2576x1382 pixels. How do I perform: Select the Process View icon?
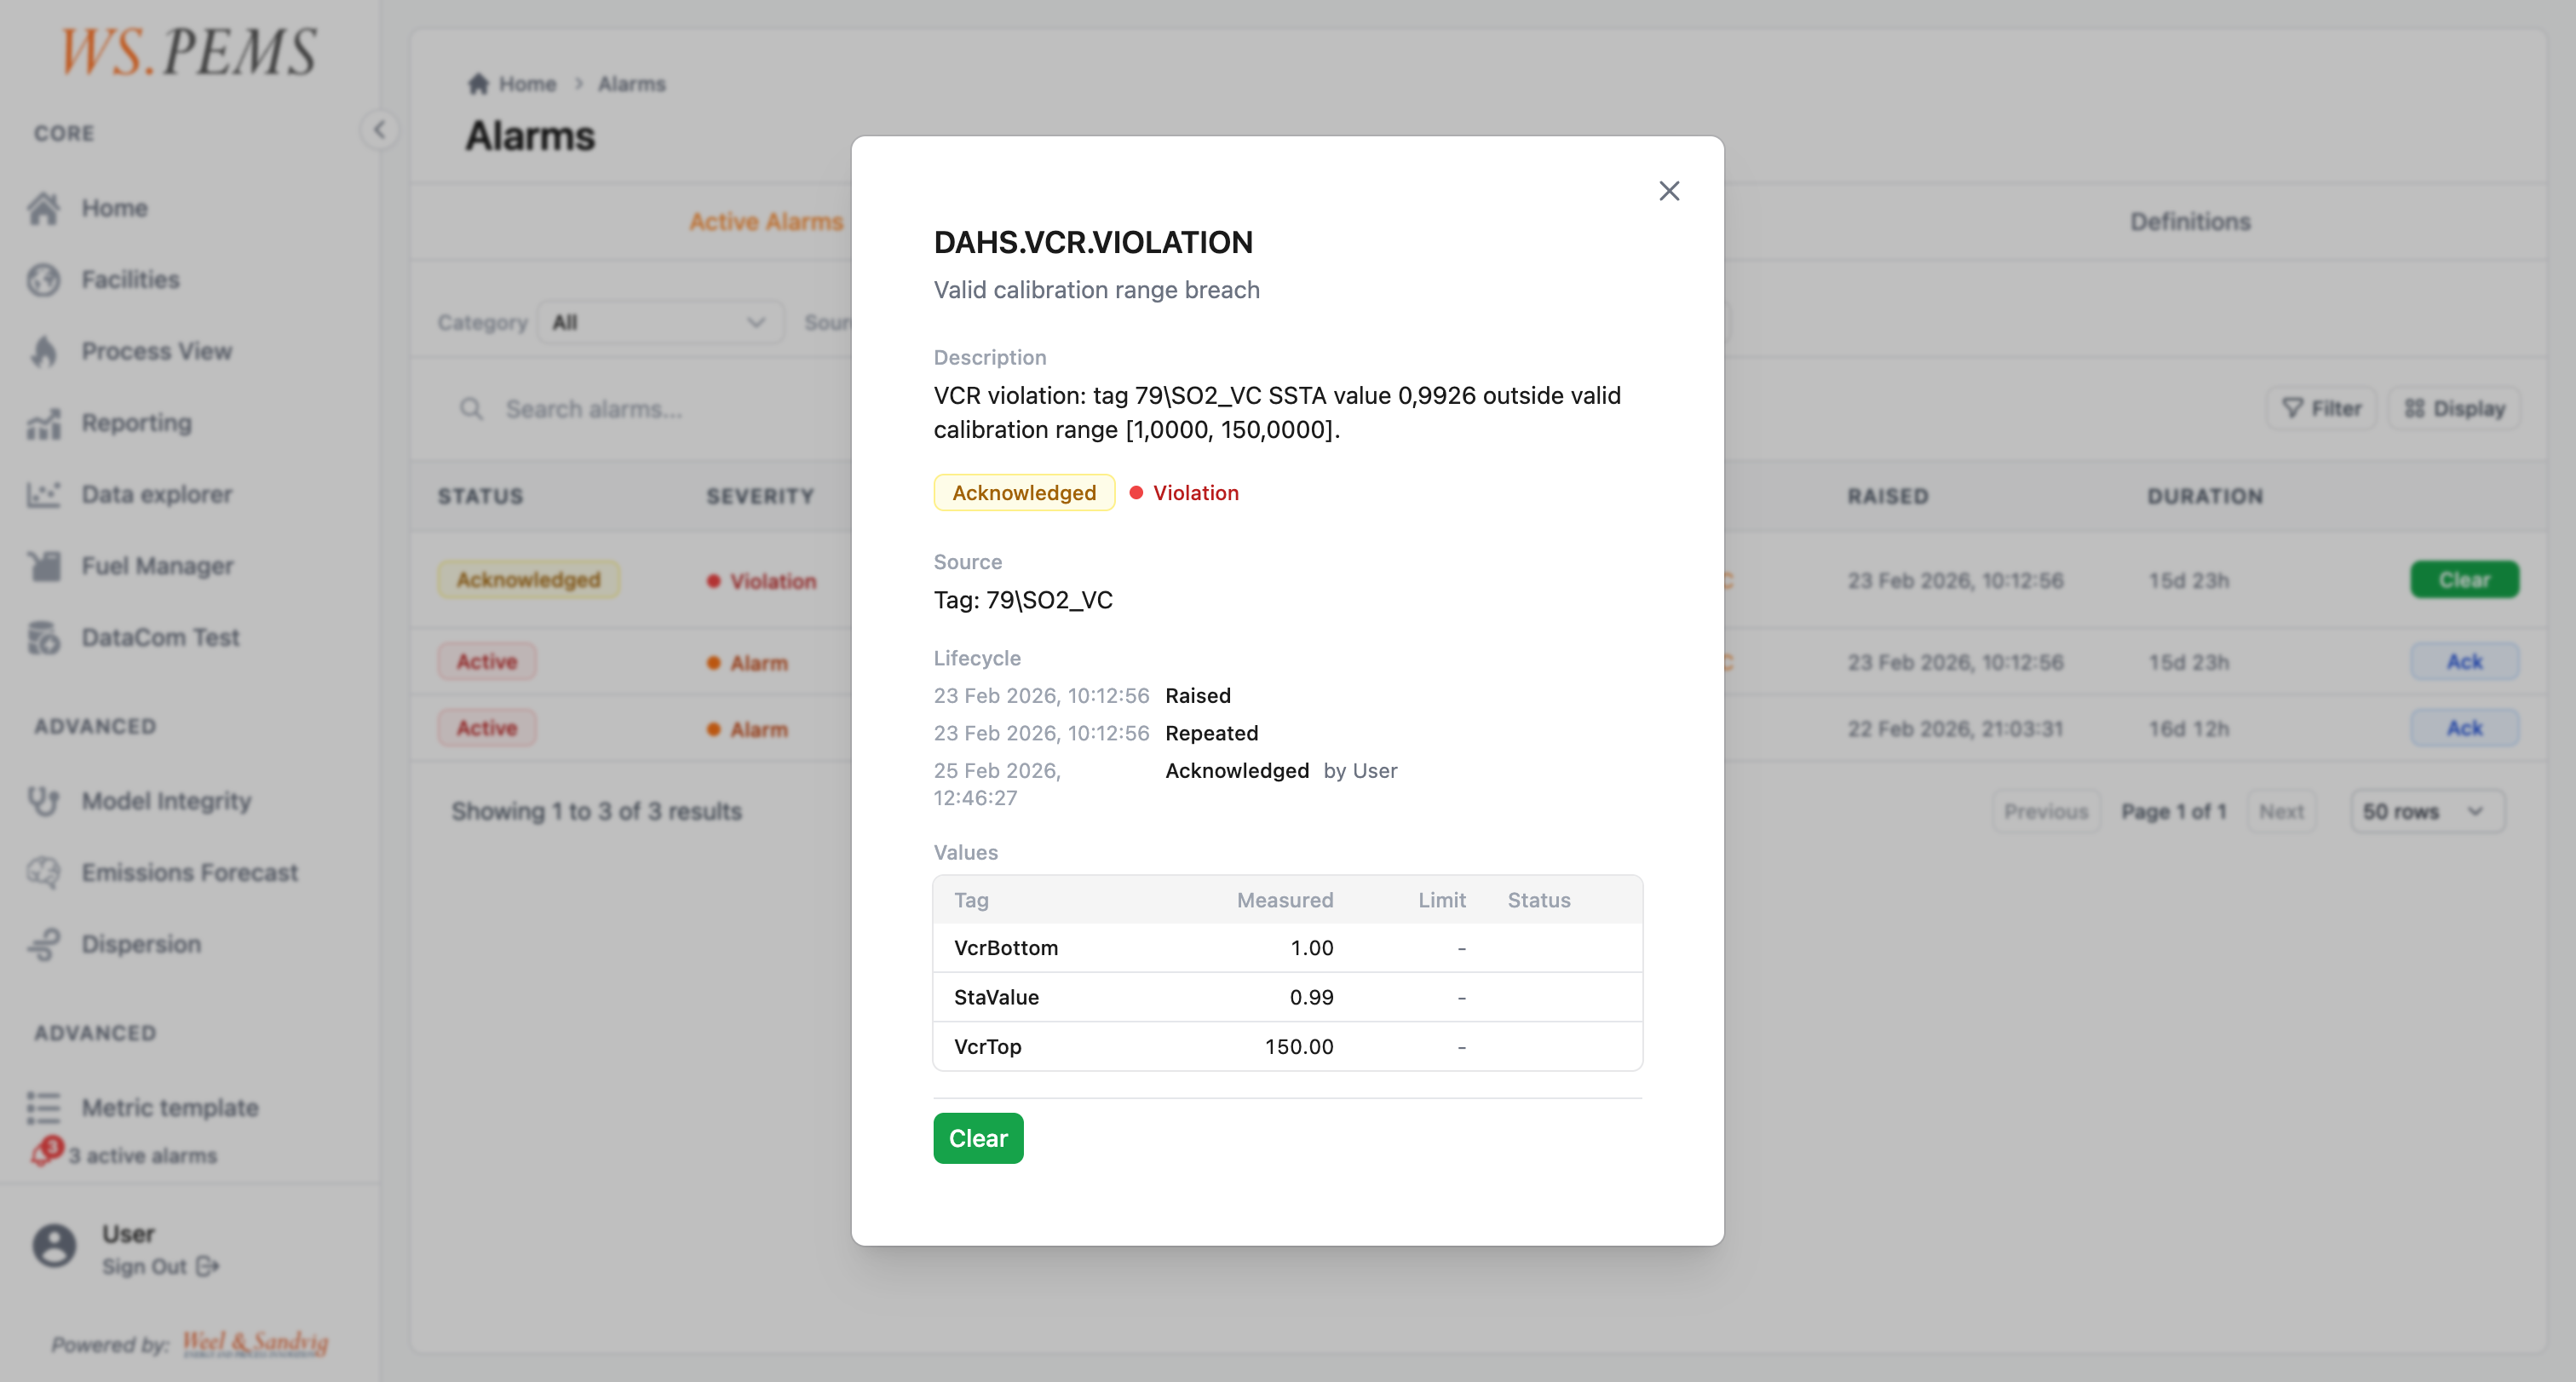coord(43,351)
